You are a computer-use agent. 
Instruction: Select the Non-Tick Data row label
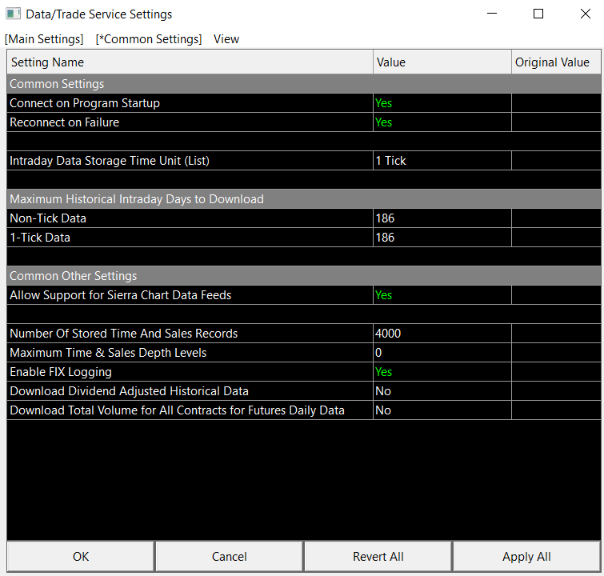pyautogui.click(x=48, y=218)
